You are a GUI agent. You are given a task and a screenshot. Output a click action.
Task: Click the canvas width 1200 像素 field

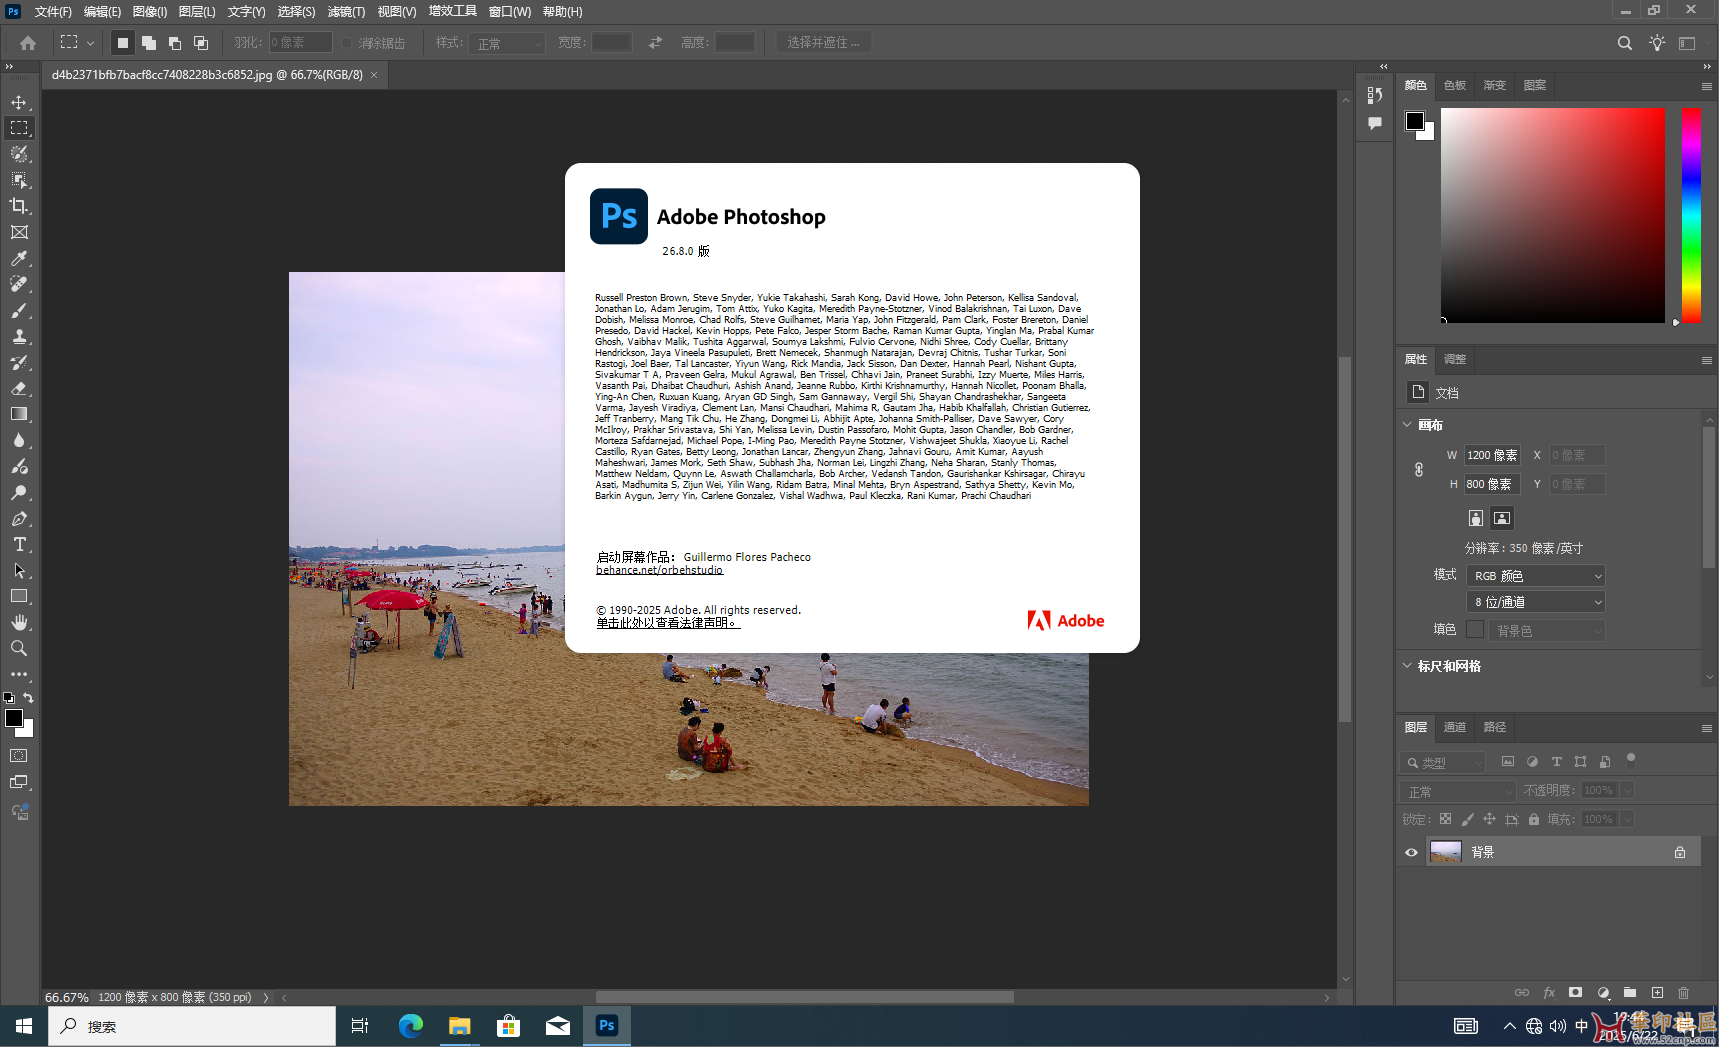point(1491,455)
